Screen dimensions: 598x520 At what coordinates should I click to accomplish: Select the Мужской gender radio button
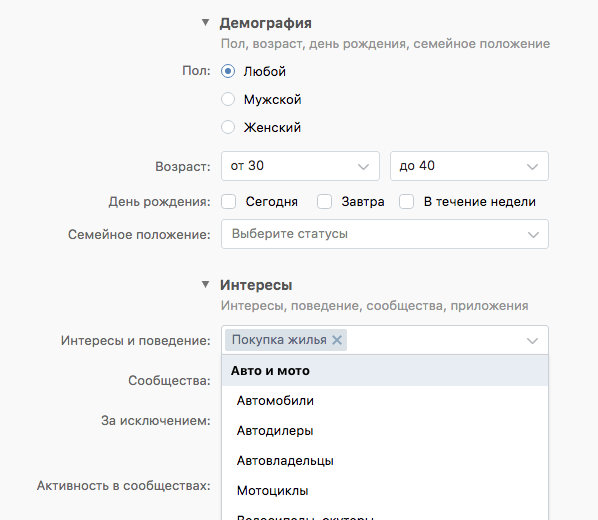(228, 99)
